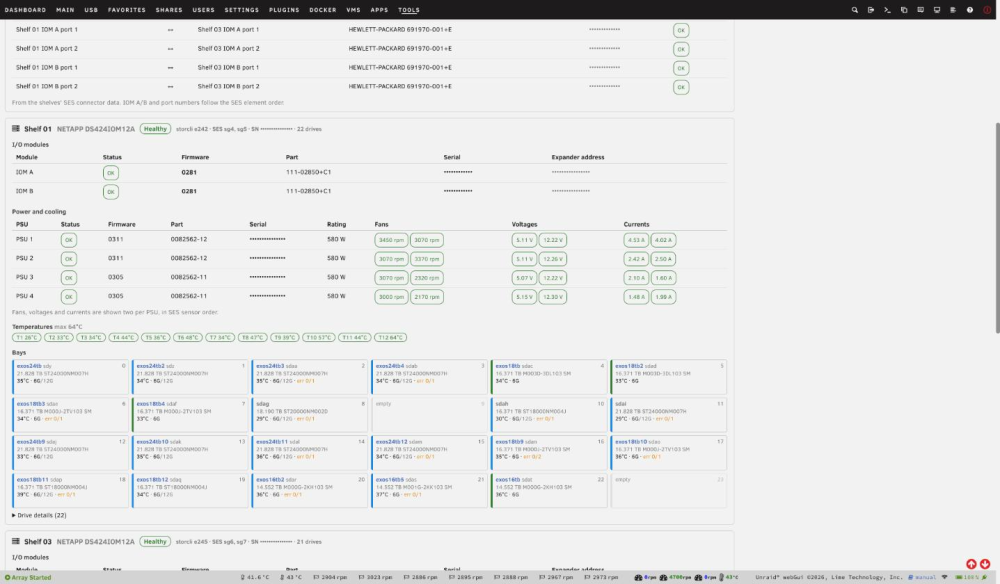
Task: Open the exos18tb9 drive in bay 16
Action: click(510, 442)
